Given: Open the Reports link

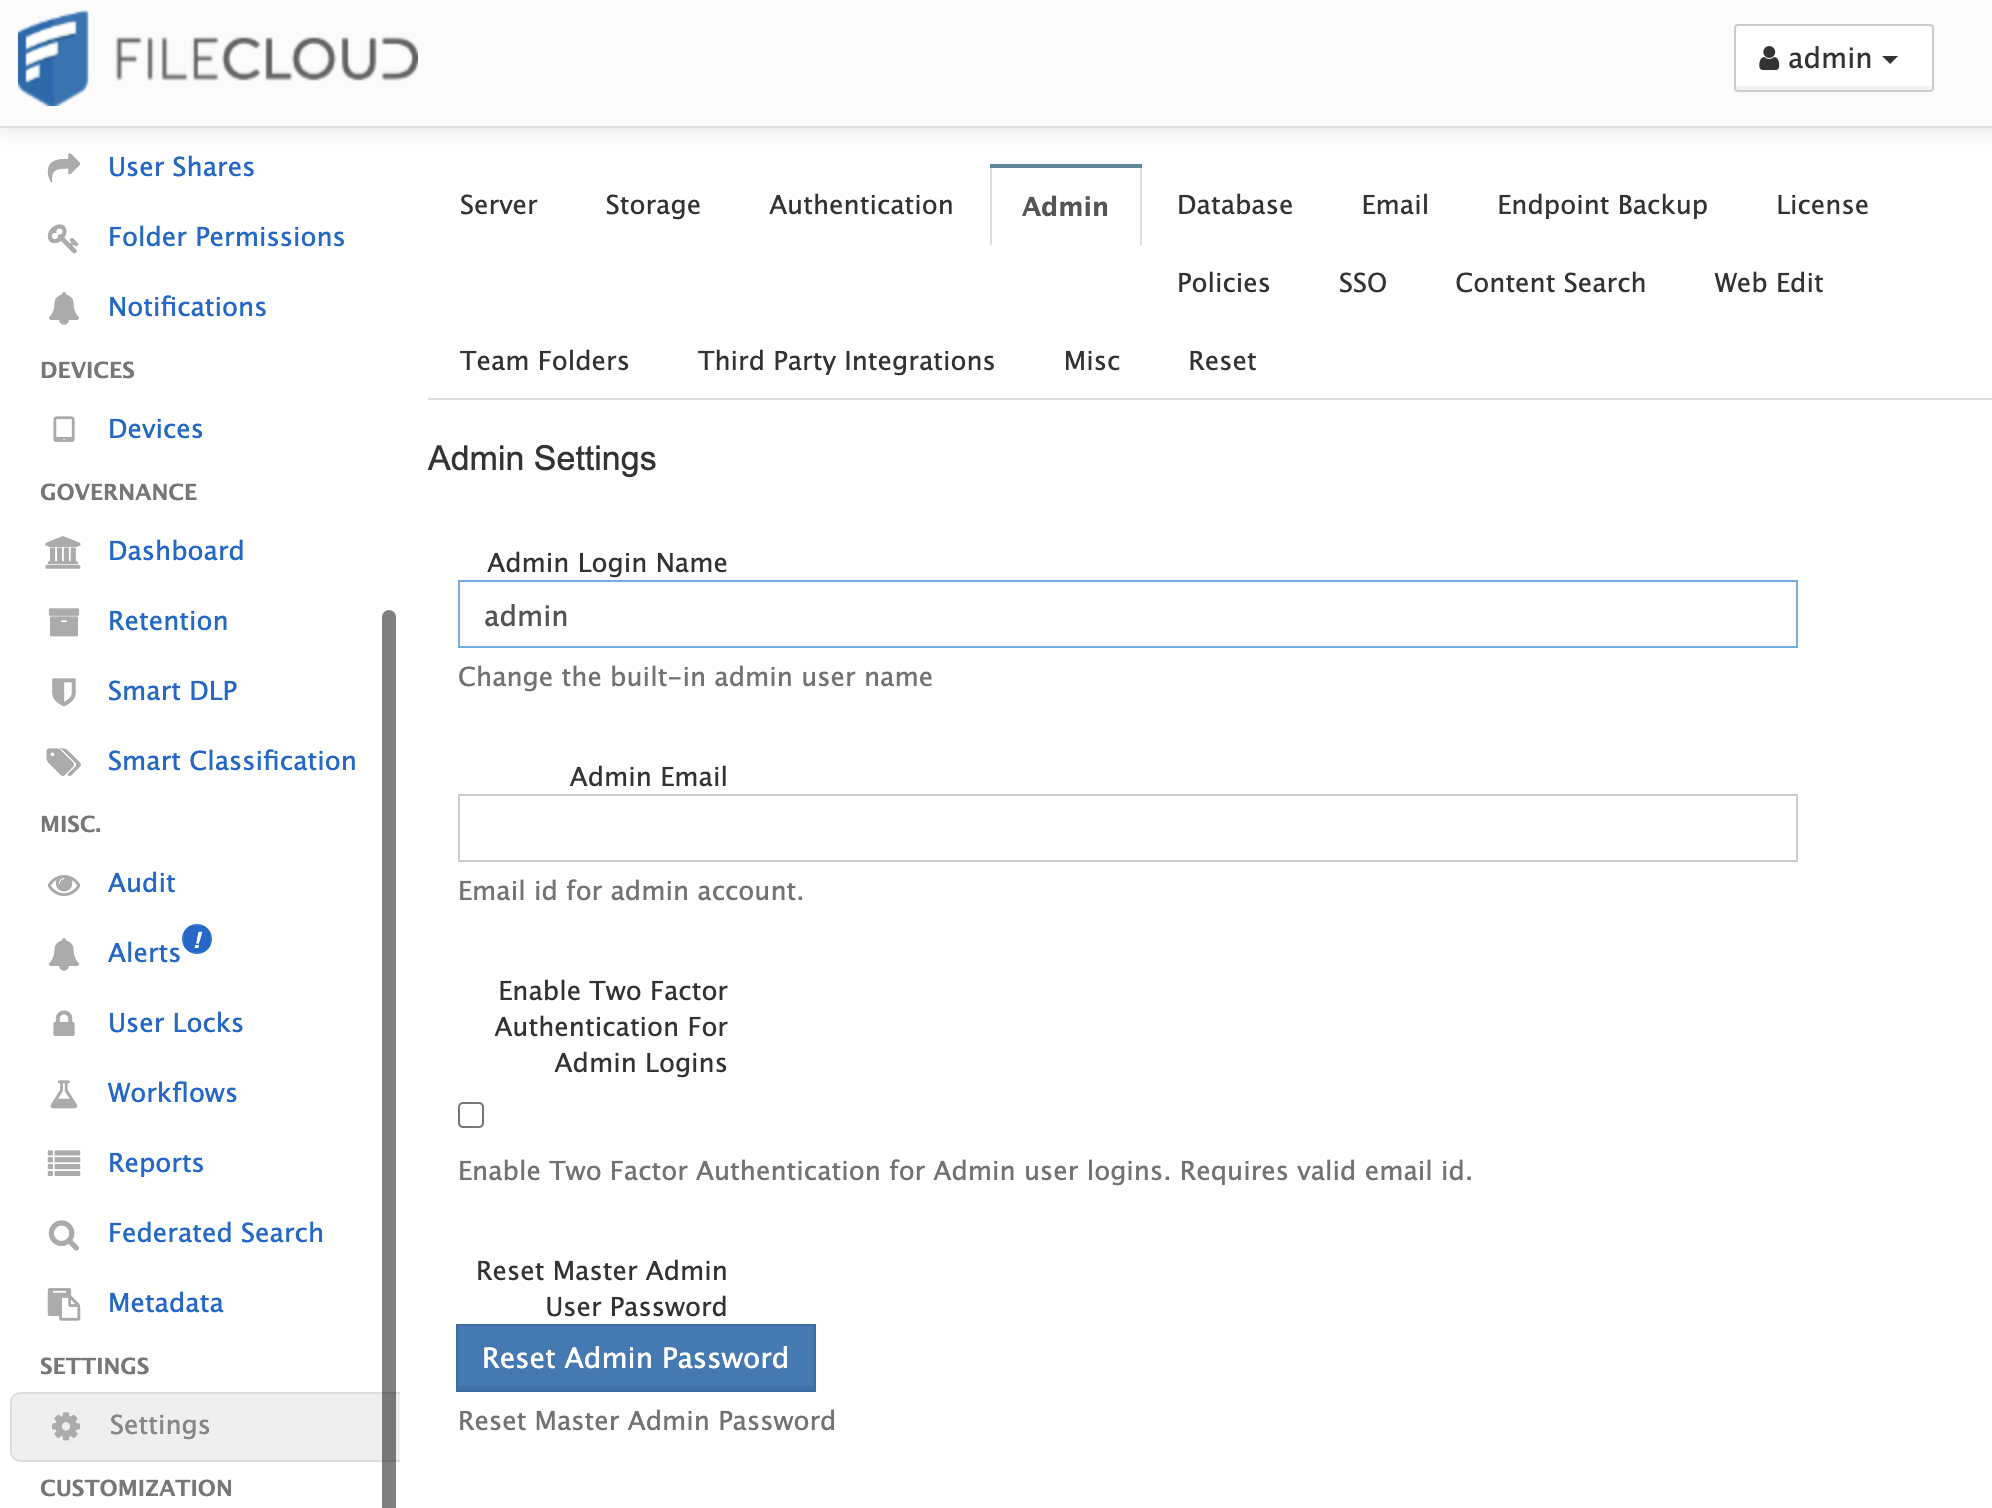Looking at the screenshot, I should 156,1163.
